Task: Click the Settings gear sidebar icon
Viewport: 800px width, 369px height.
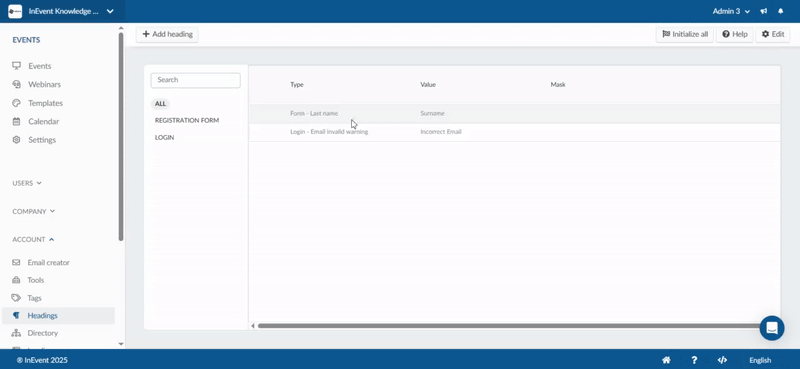Action: [x=16, y=140]
